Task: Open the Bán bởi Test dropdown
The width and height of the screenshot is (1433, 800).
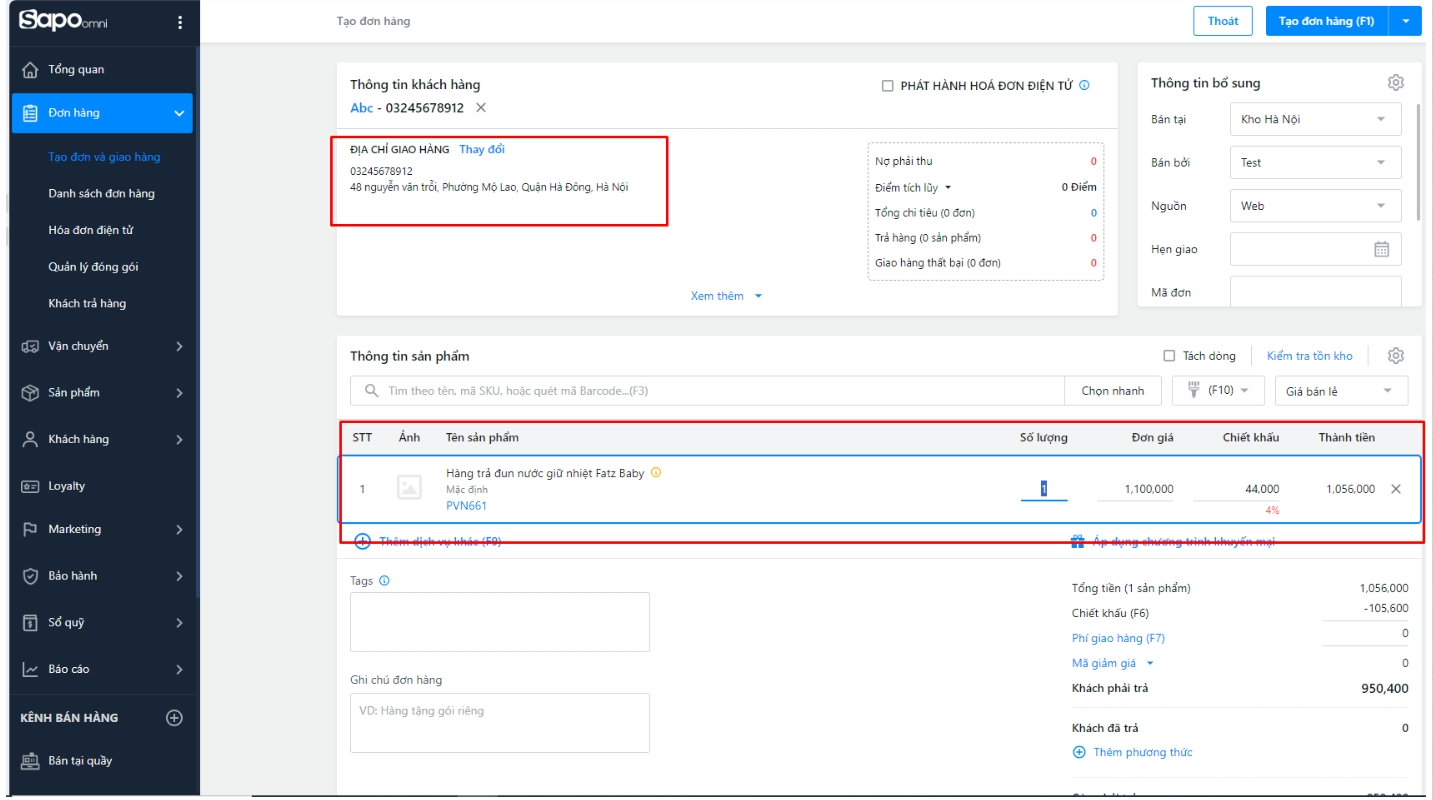Action: pyautogui.click(x=1315, y=162)
